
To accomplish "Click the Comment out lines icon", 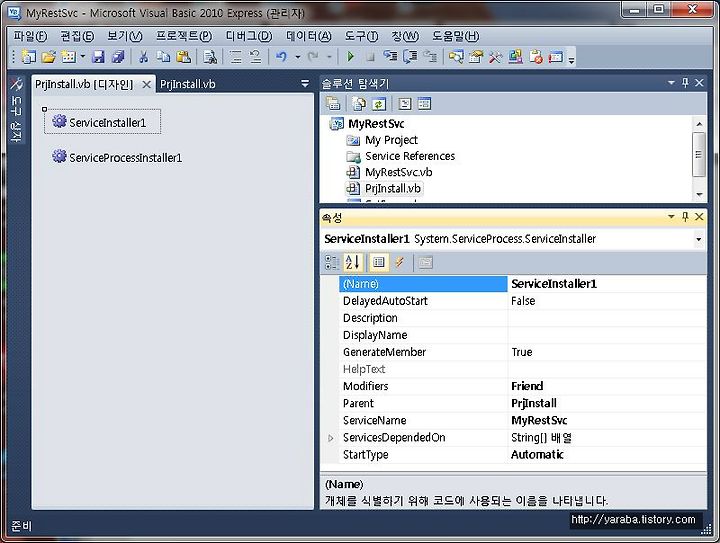I will (236, 57).
